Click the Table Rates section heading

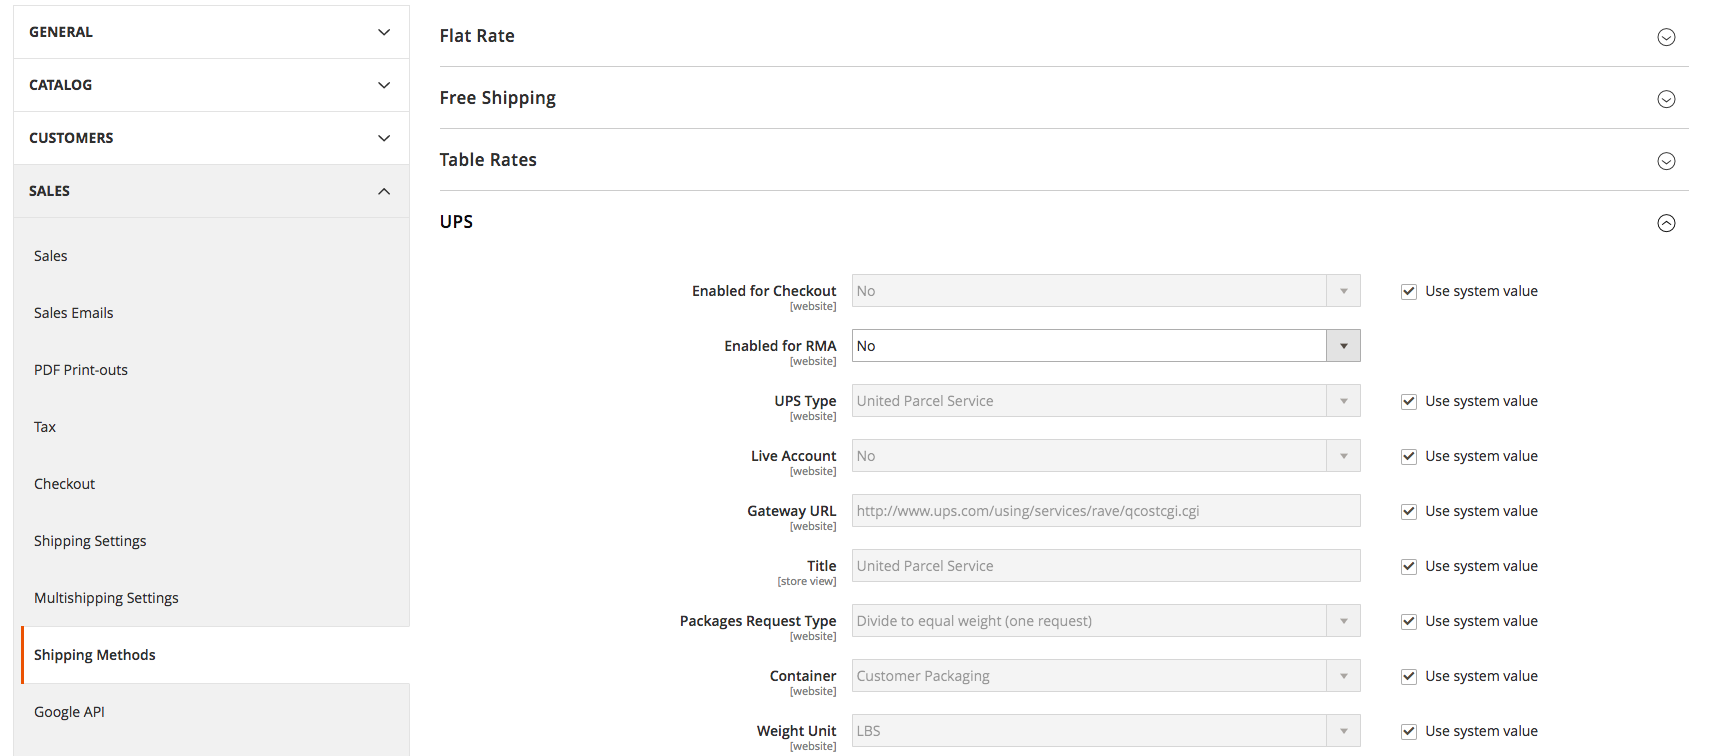[x=488, y=160]
